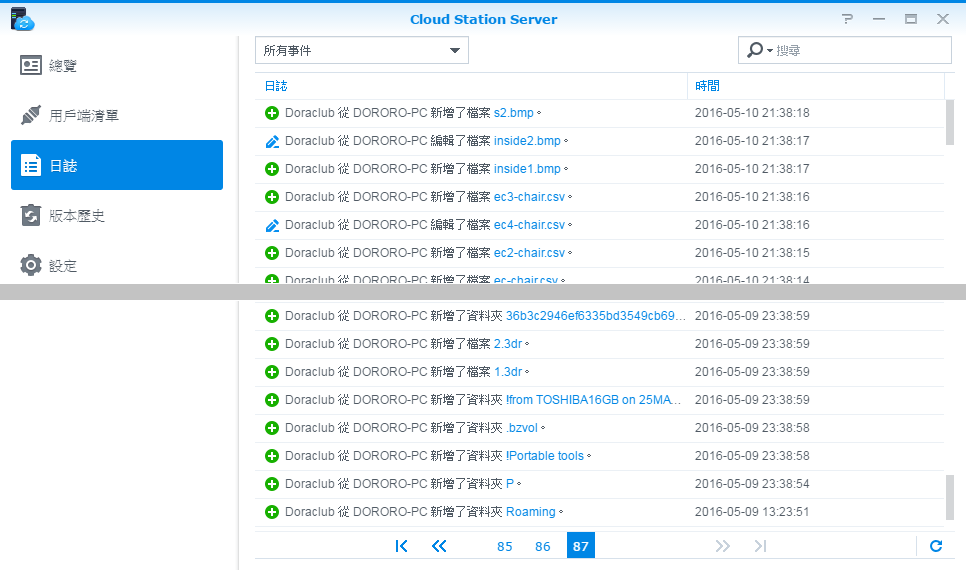Select the 日誌 log section
Viewport: 966px width, 571px height.
click(x=117, y=165)
